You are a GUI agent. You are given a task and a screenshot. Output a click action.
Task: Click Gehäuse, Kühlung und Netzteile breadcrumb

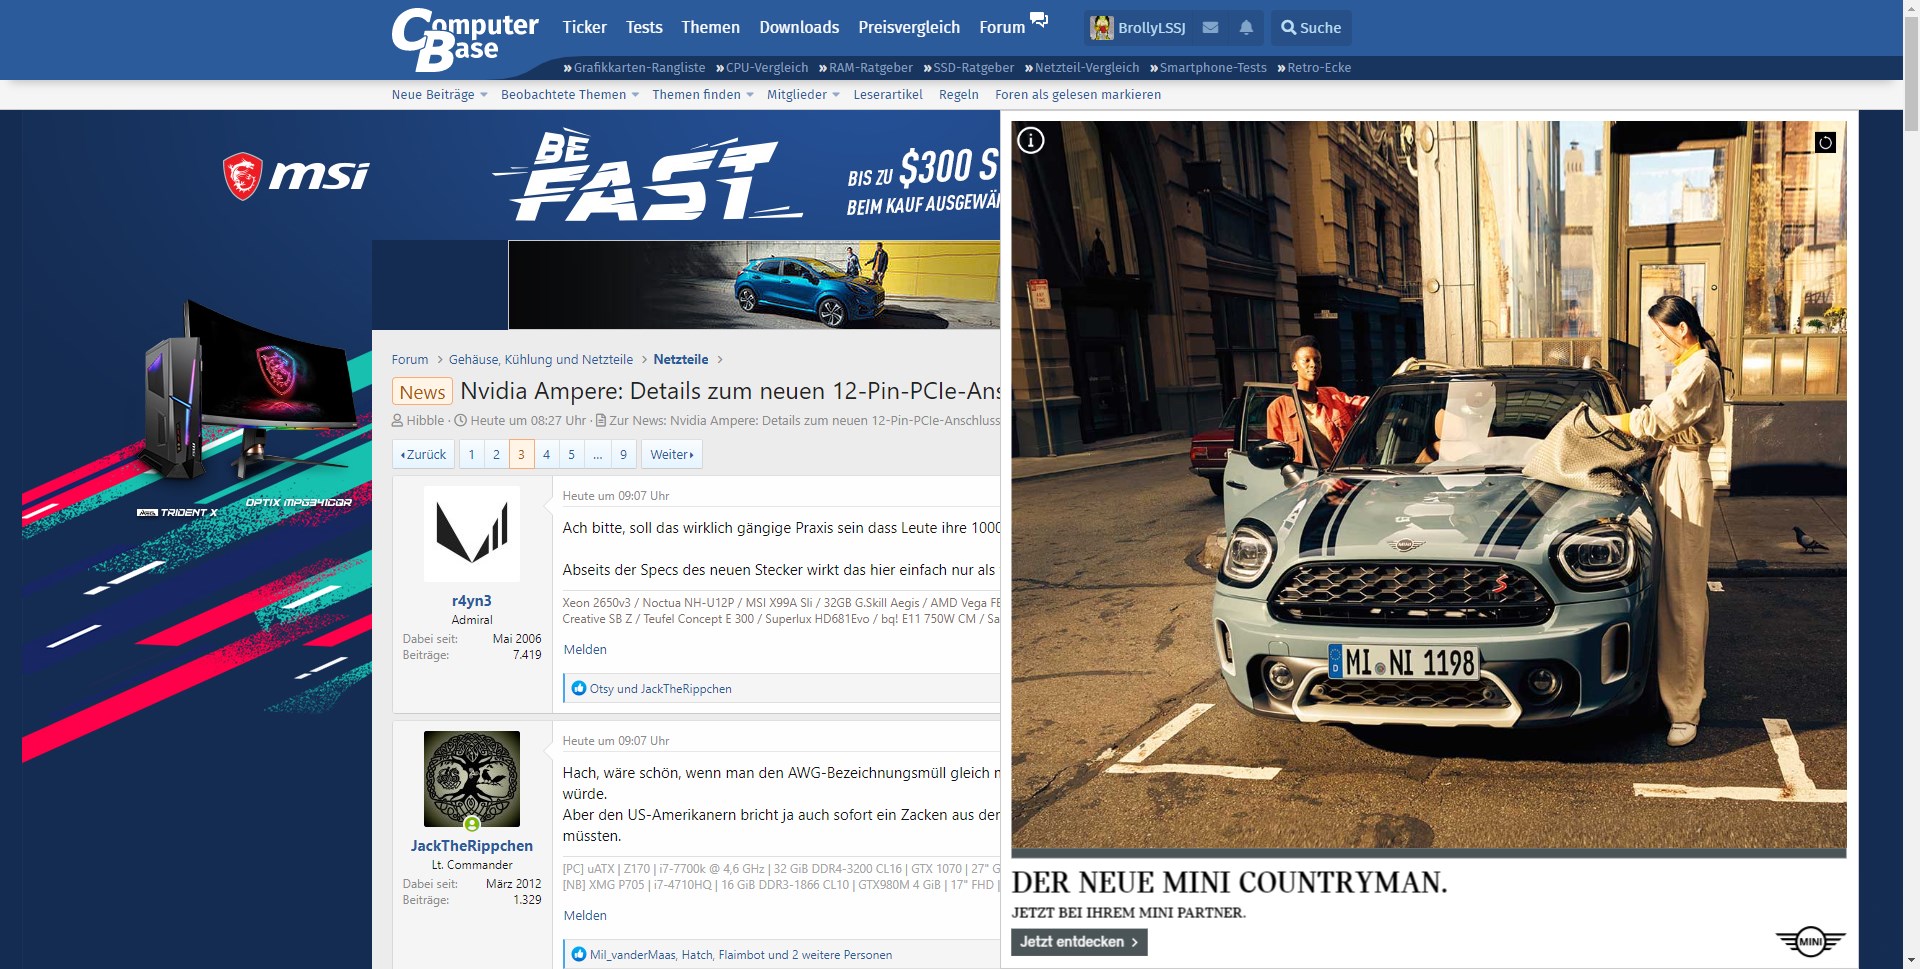pos(541,360)
